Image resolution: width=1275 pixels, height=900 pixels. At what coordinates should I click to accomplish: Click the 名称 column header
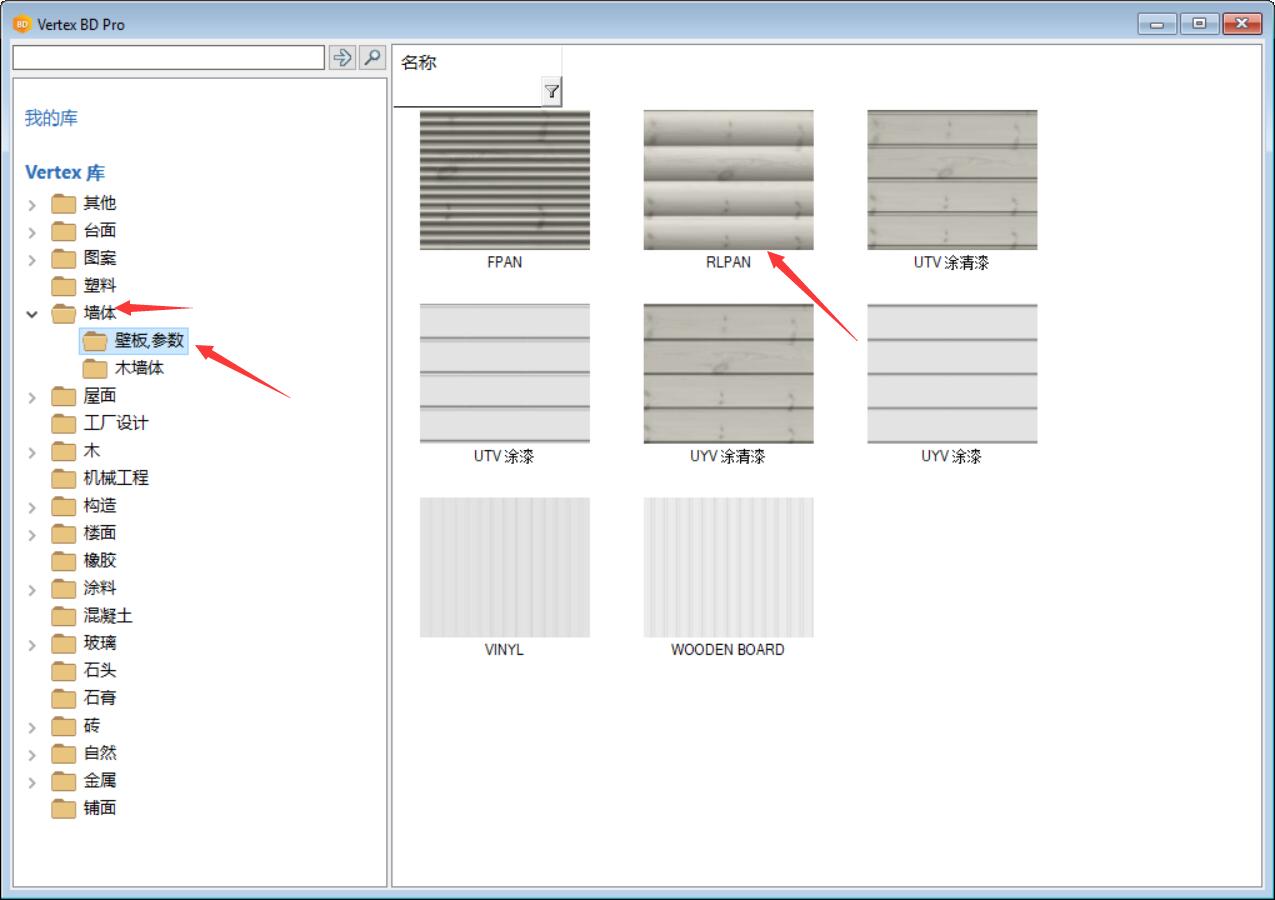pyautogui.click(x=419, y=63)
